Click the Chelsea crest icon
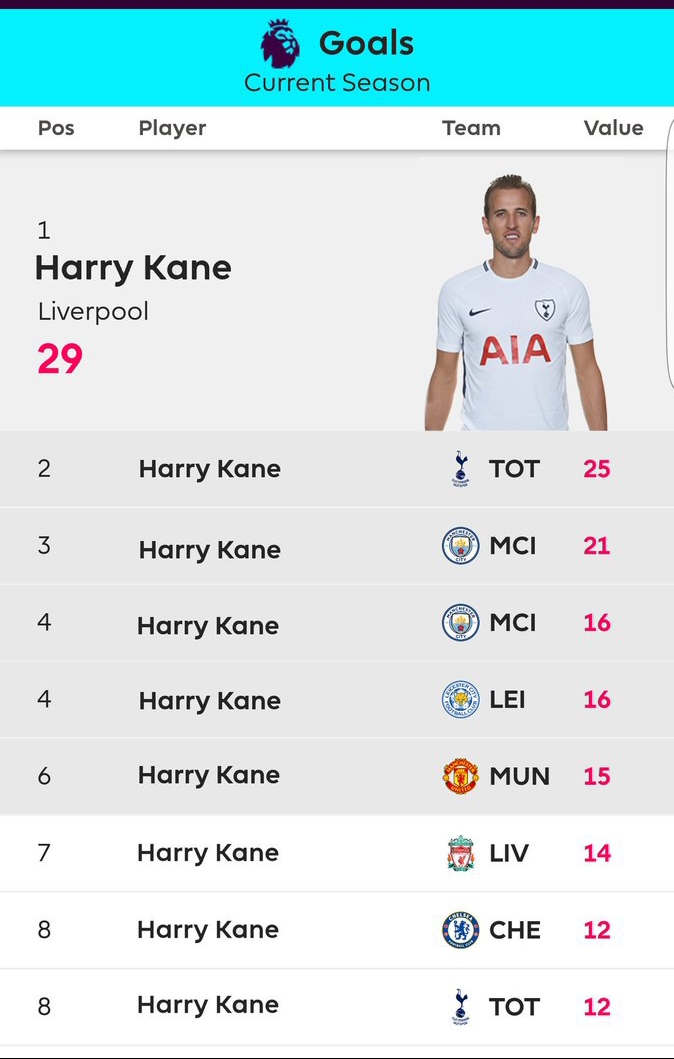 pos(461,930)
